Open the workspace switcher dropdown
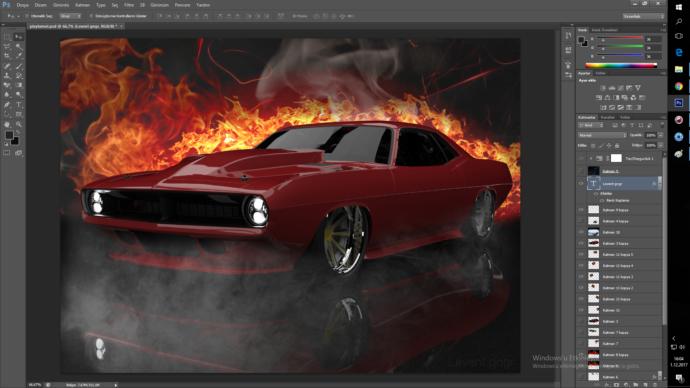This screenshot has width=690, height=388. [643, 16]
